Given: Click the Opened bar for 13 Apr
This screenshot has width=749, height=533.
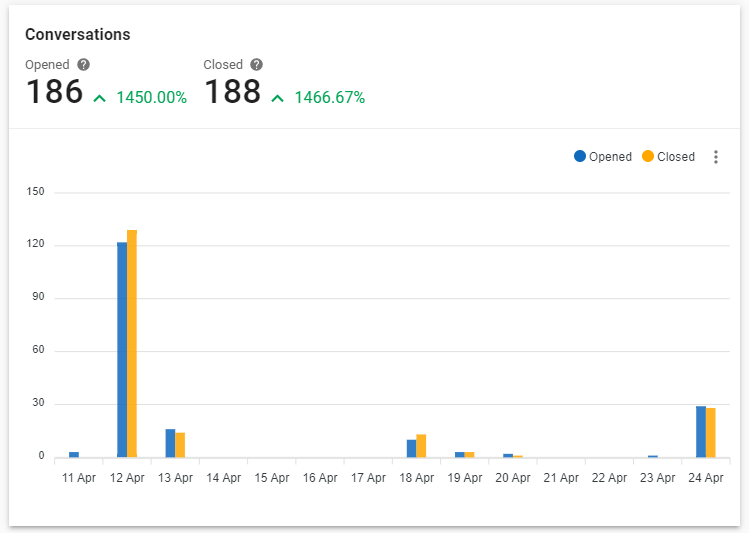Looking at the screenshot, I should (170, 443).
